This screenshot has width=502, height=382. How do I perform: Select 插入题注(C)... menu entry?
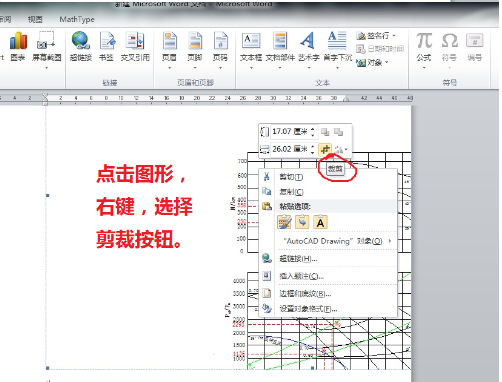328,276
